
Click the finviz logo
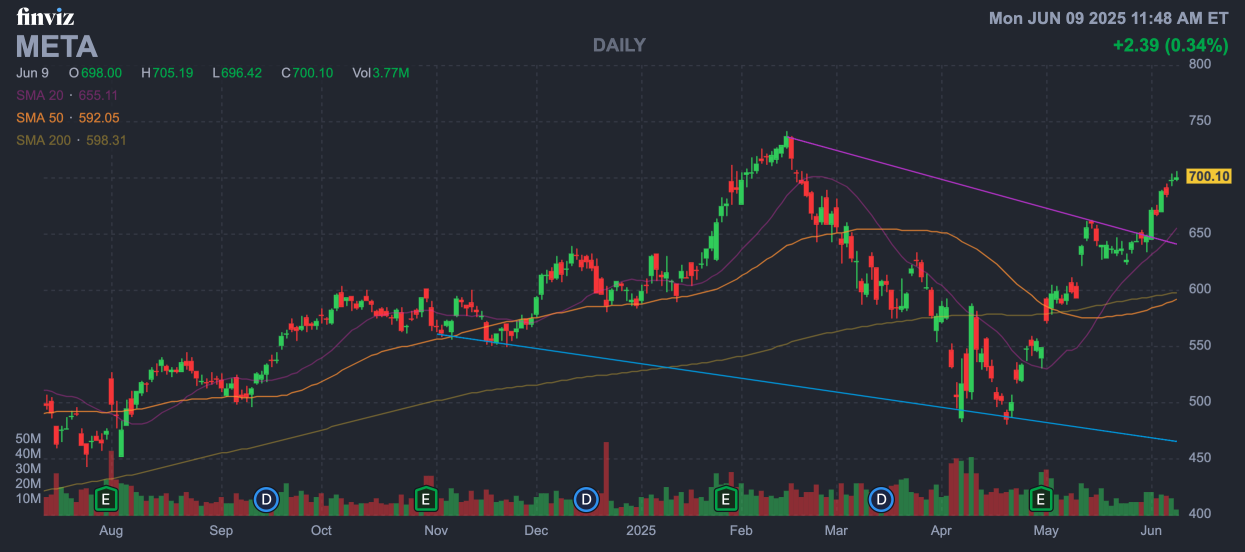point(45,16)
